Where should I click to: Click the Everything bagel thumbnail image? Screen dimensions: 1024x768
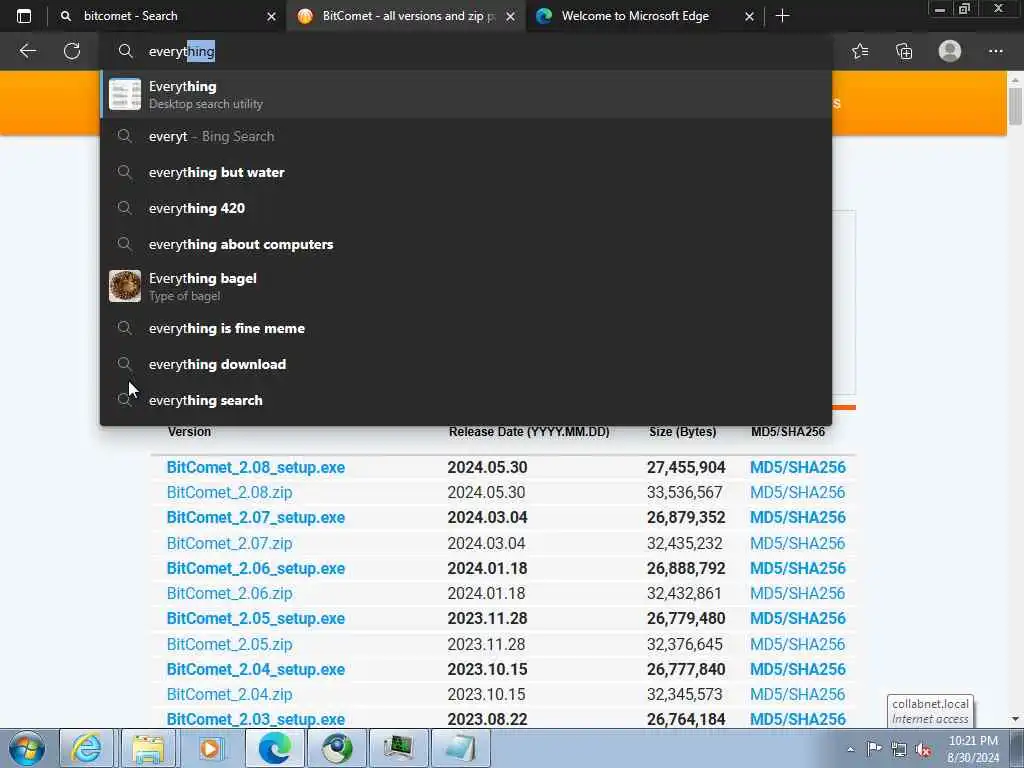pos(125,286)
